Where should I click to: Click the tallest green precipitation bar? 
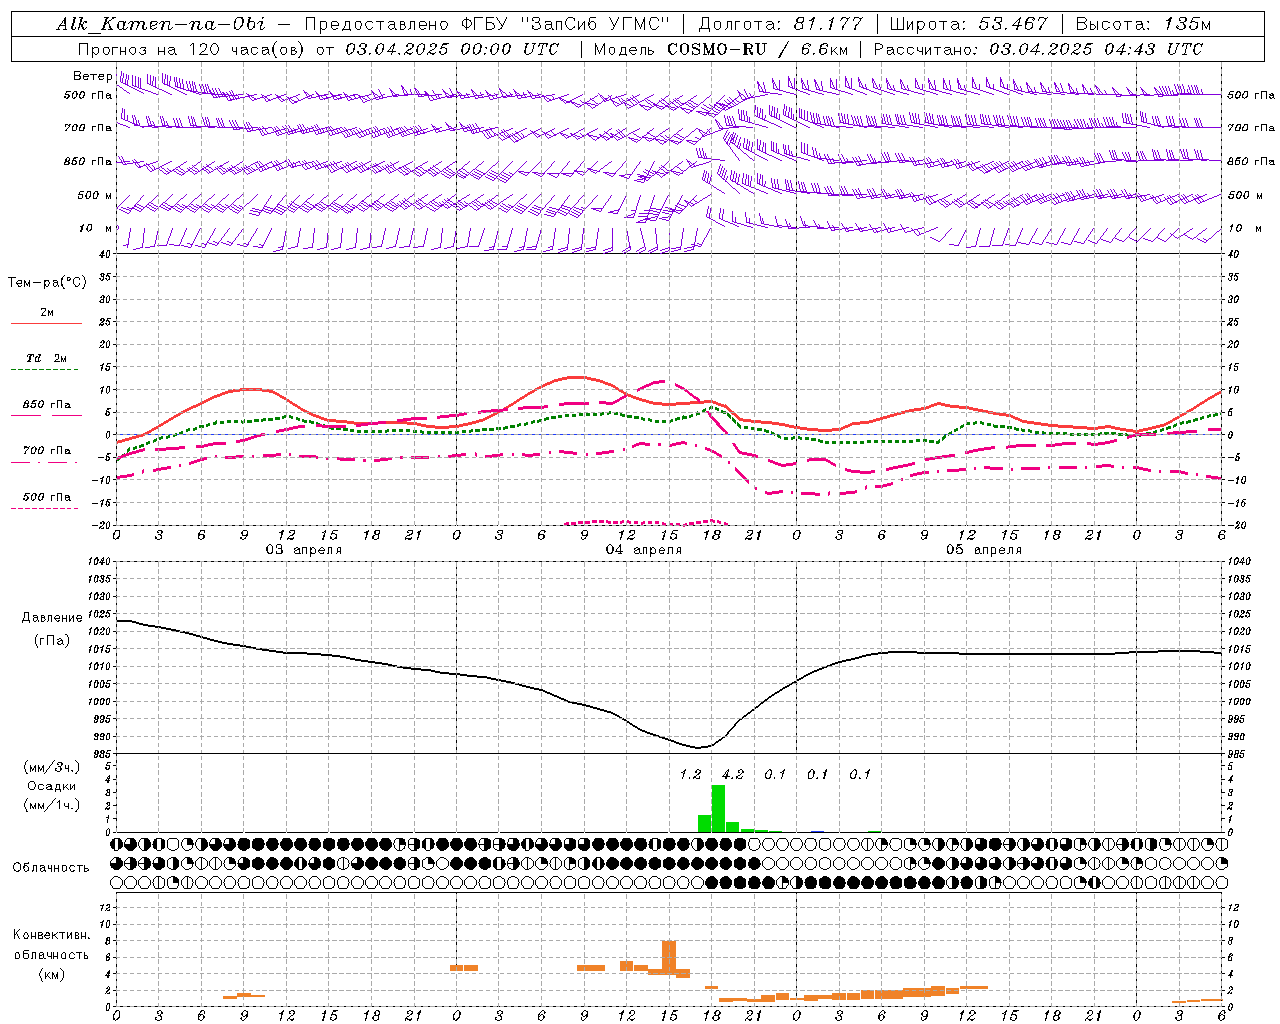coord(718,808)
